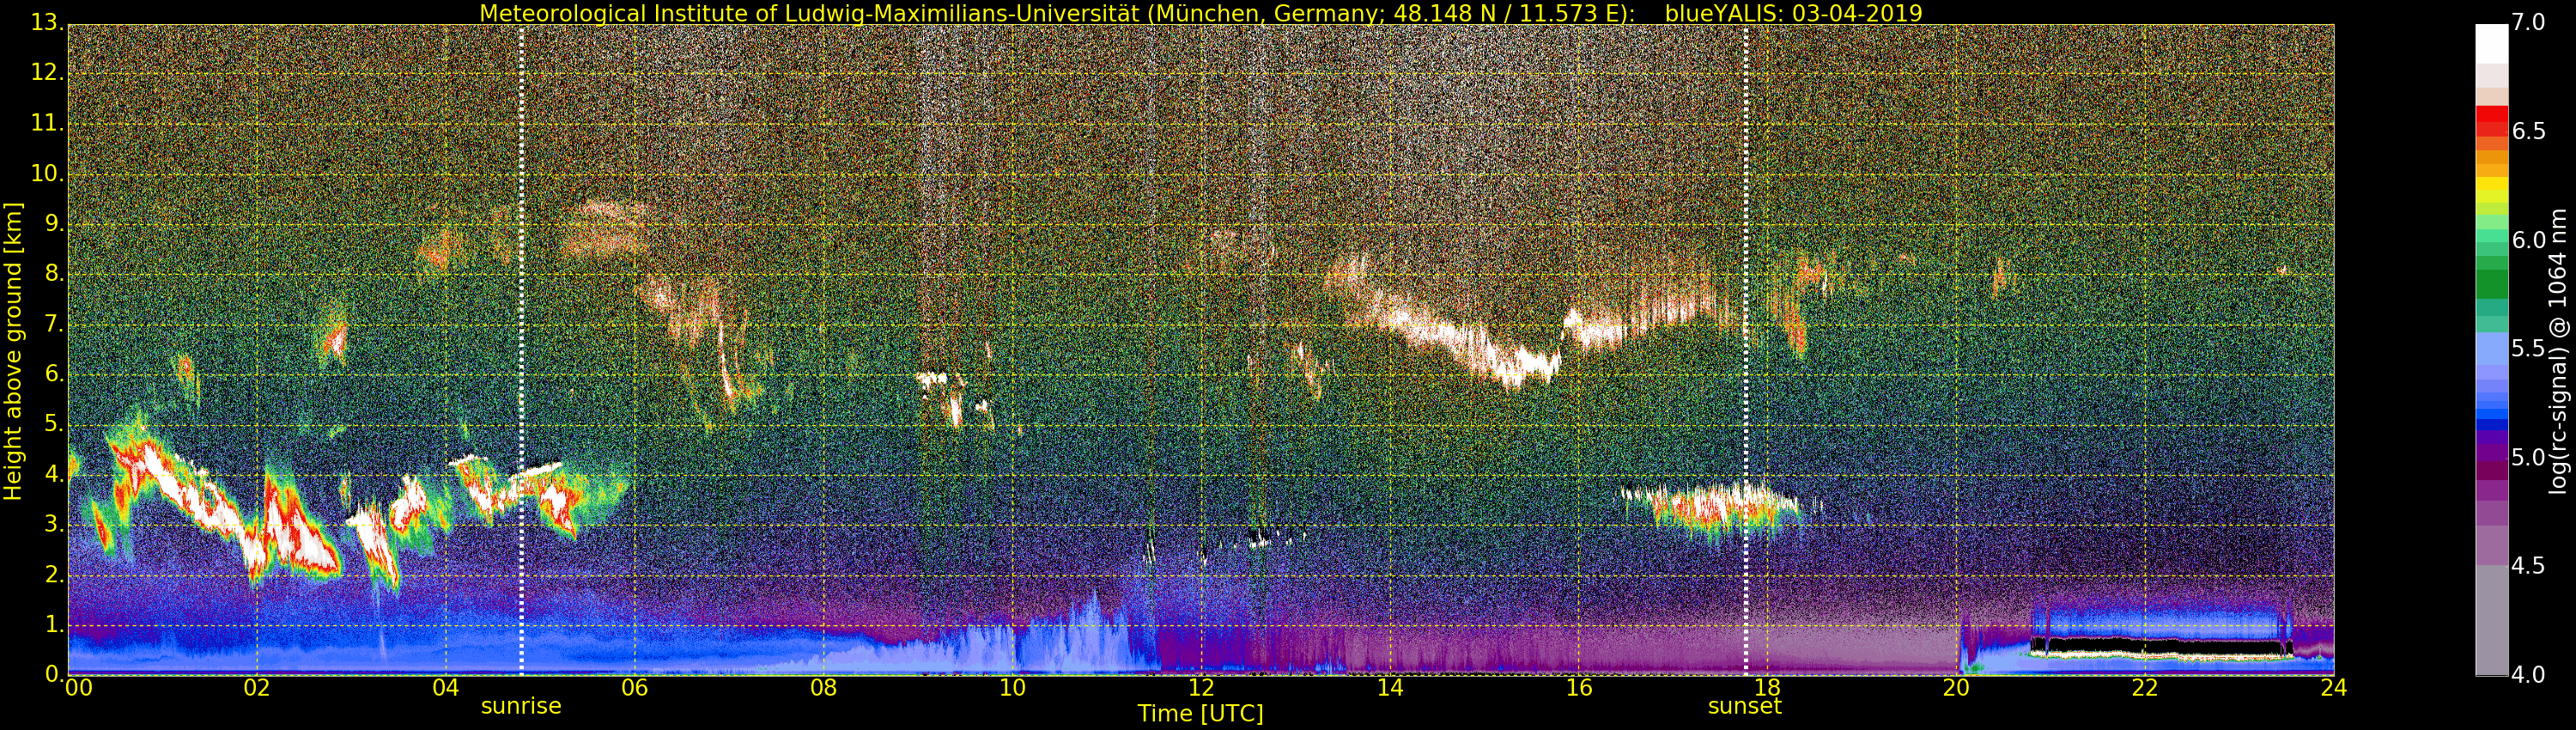Click the colorbar tick label '5.0'
Viewport: 2576px width, 730px height.
coord(2528,458)
